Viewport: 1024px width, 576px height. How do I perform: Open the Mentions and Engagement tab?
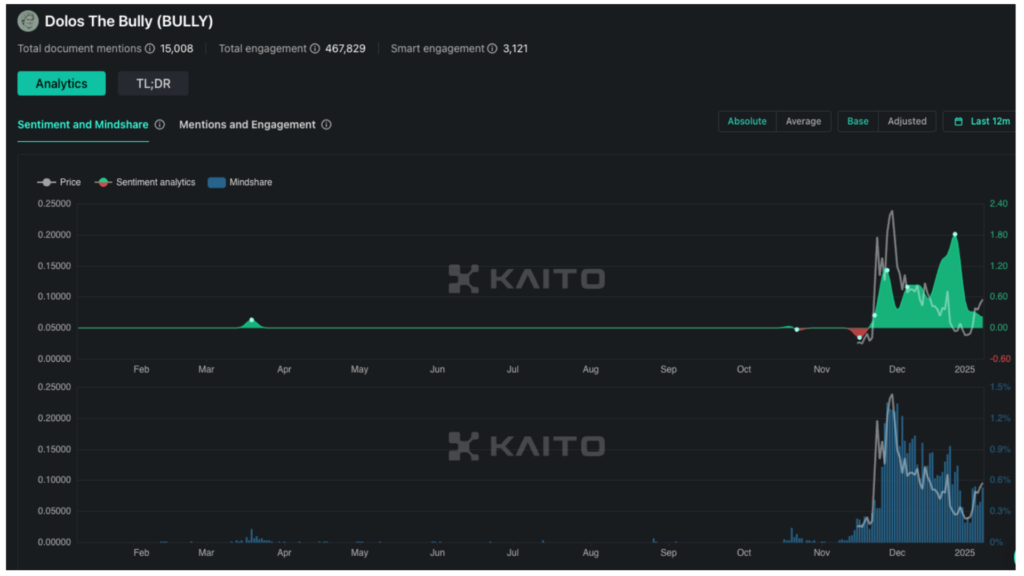[x=247, y=125]
